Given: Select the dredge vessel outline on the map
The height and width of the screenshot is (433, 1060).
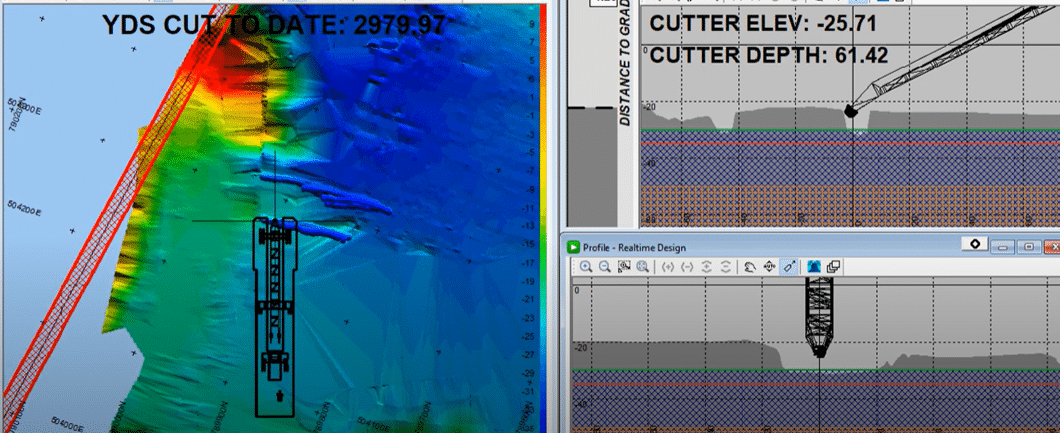Looking at the screenshot, I should coord(274,315).
